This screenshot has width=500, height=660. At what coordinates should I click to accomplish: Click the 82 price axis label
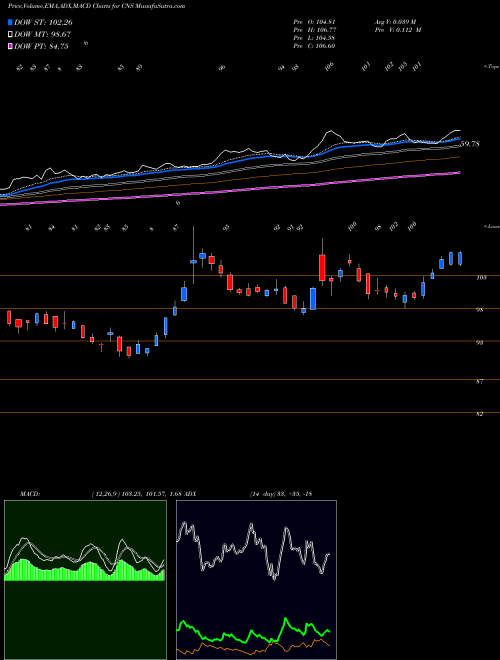[480, 414]
